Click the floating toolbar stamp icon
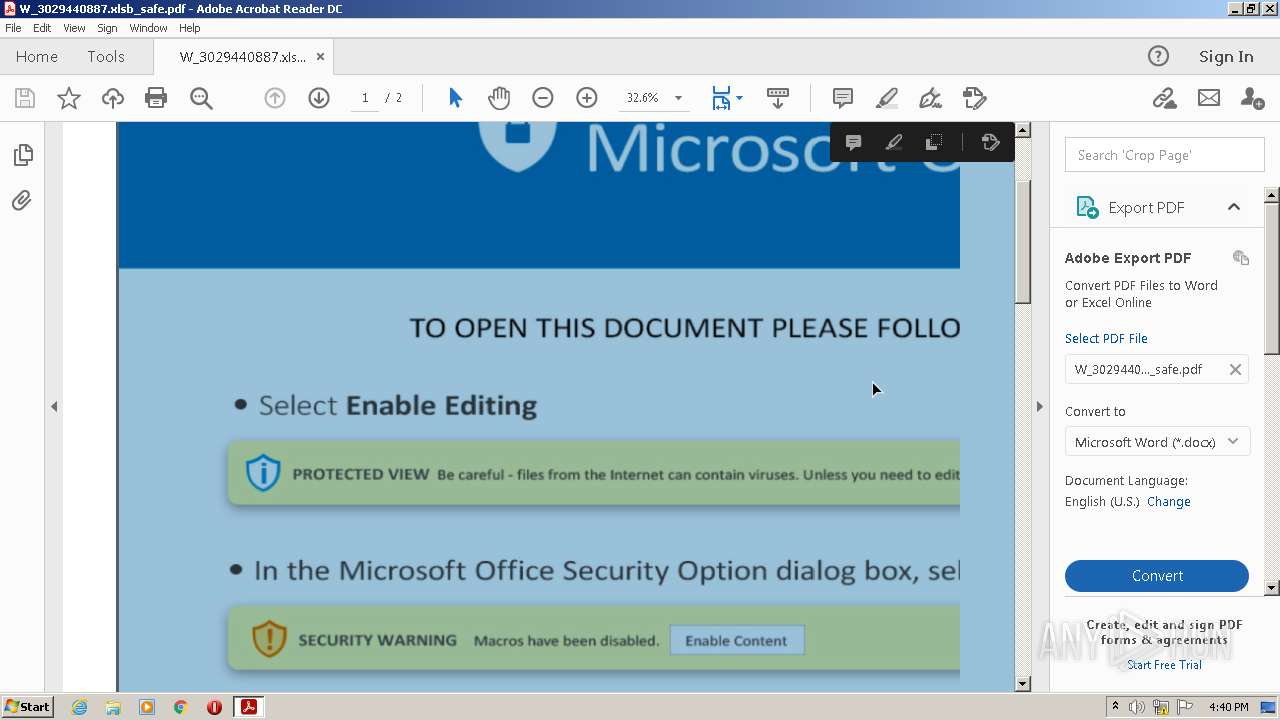The height and width of the screenshot is (720, 1280). (991, 142)
